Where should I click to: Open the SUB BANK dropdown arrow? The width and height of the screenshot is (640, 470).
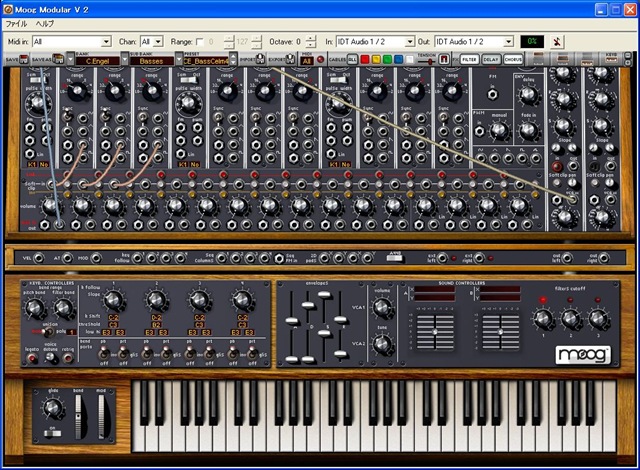click(125, 60)
